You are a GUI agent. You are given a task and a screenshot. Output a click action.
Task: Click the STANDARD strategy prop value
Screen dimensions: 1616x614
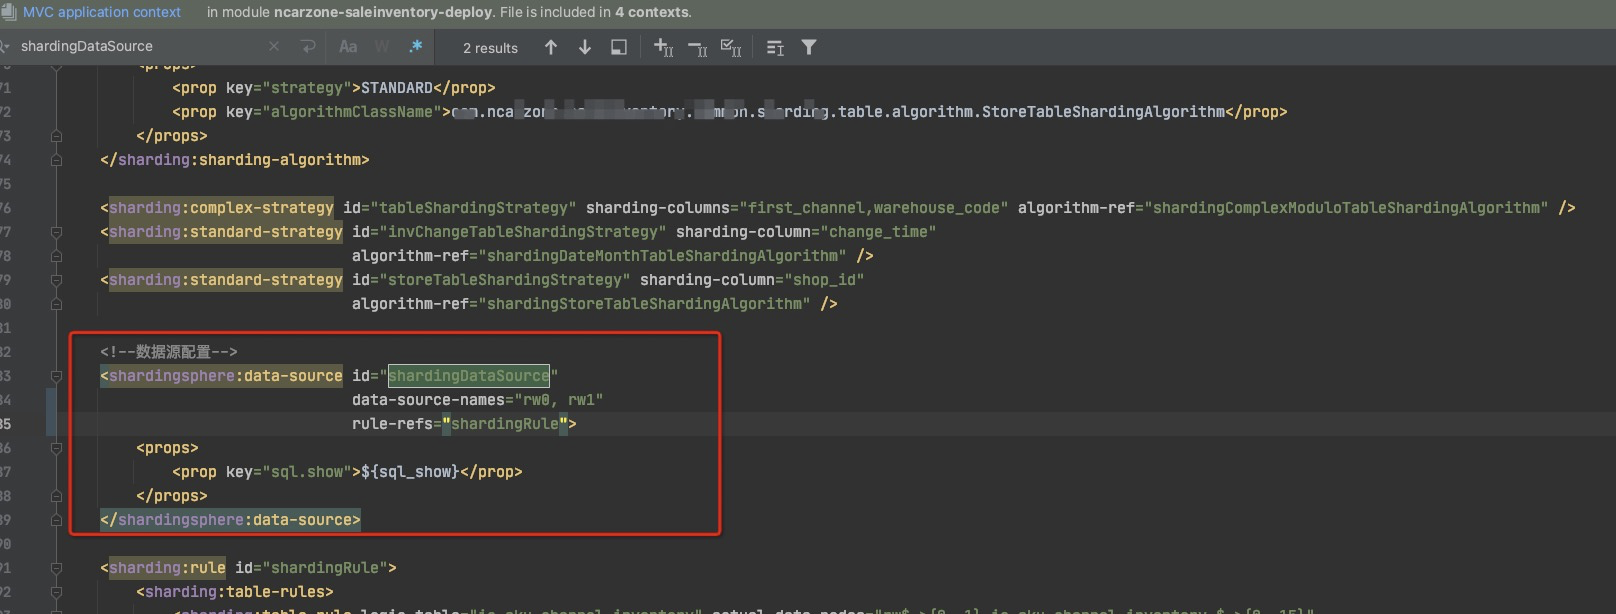397,88
